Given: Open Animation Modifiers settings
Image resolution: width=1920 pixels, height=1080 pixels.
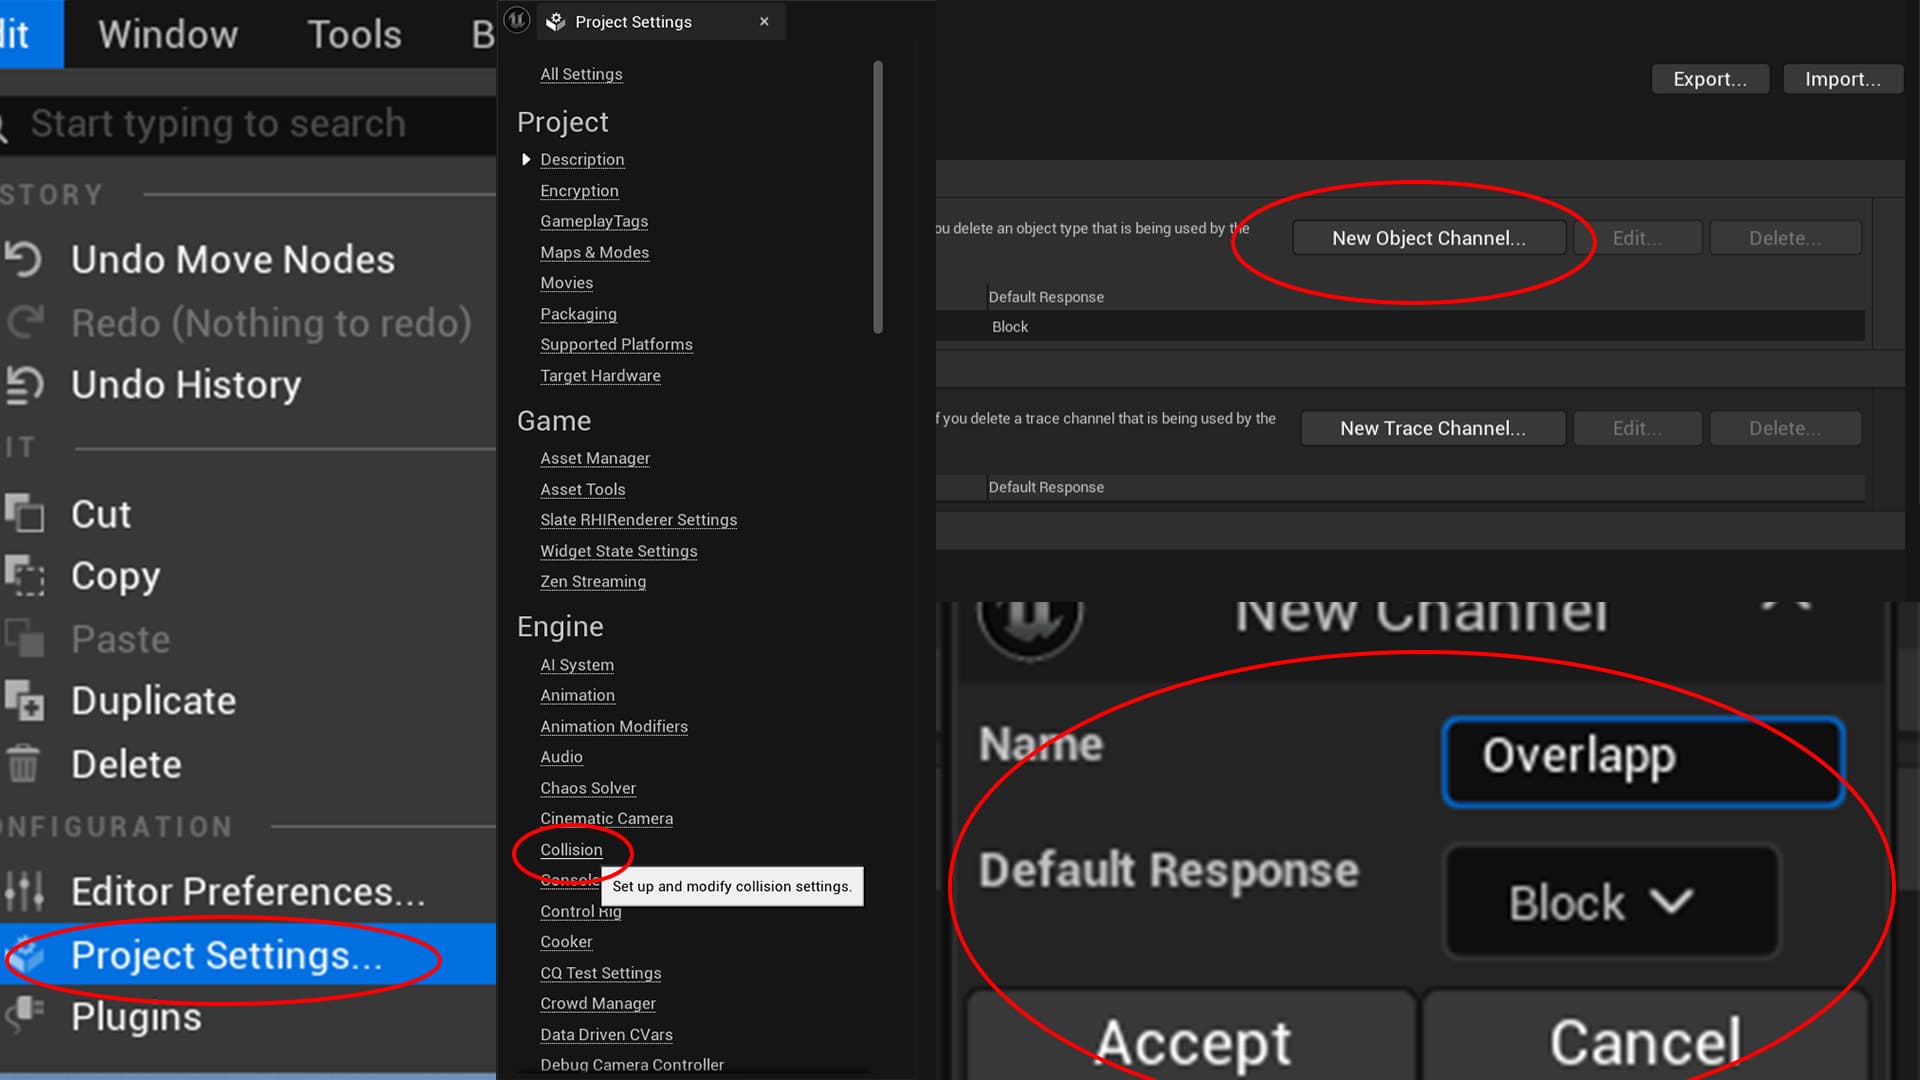Looking at the screenshot, I should coord(614,727).
